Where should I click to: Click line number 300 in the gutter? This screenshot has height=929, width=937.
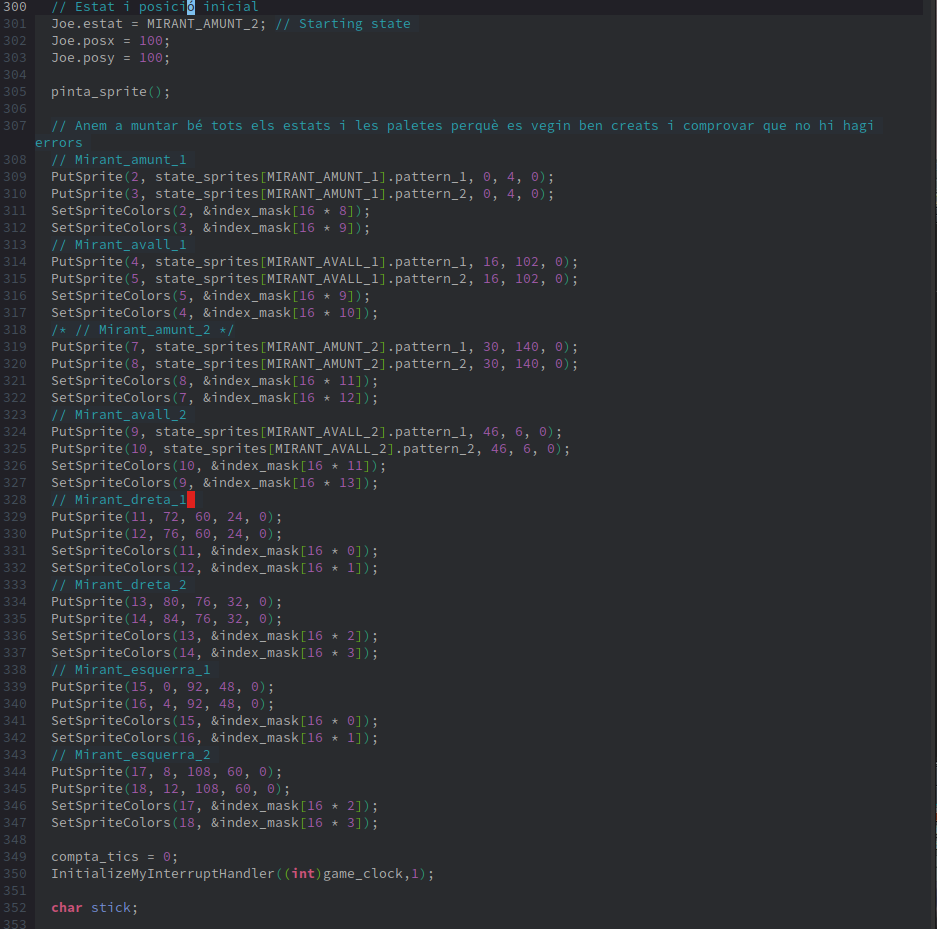pyautogui.click(x=15, y=7)
